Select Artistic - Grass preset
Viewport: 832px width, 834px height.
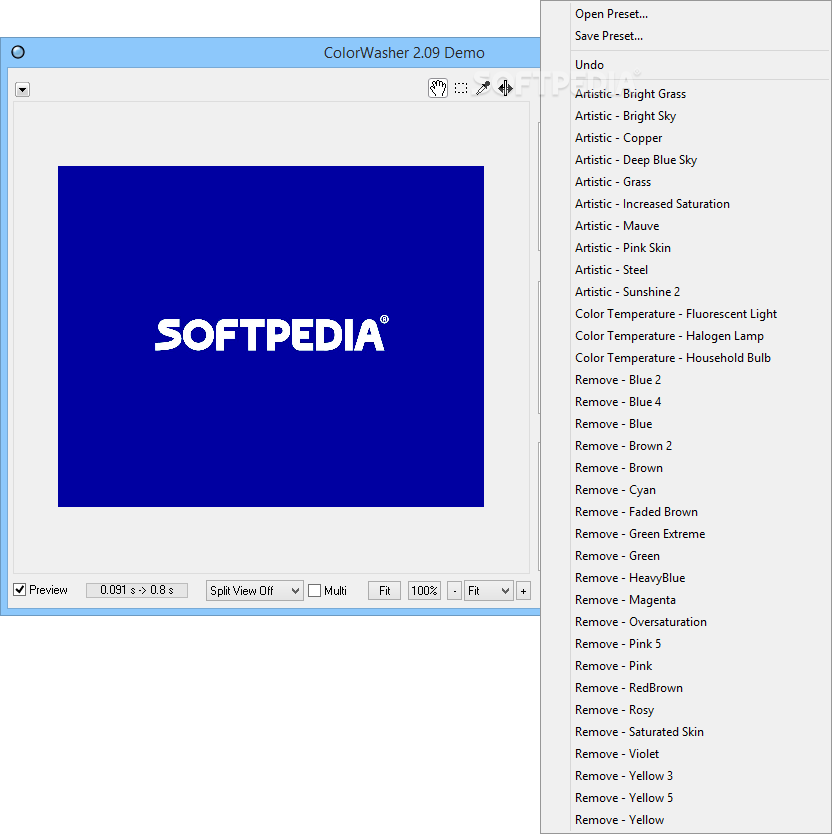[685, 181]
